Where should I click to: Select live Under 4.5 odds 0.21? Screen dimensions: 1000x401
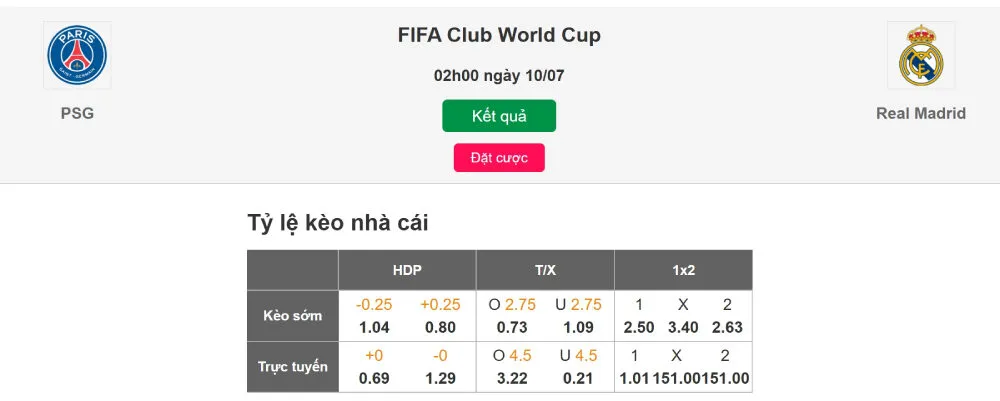578,378
